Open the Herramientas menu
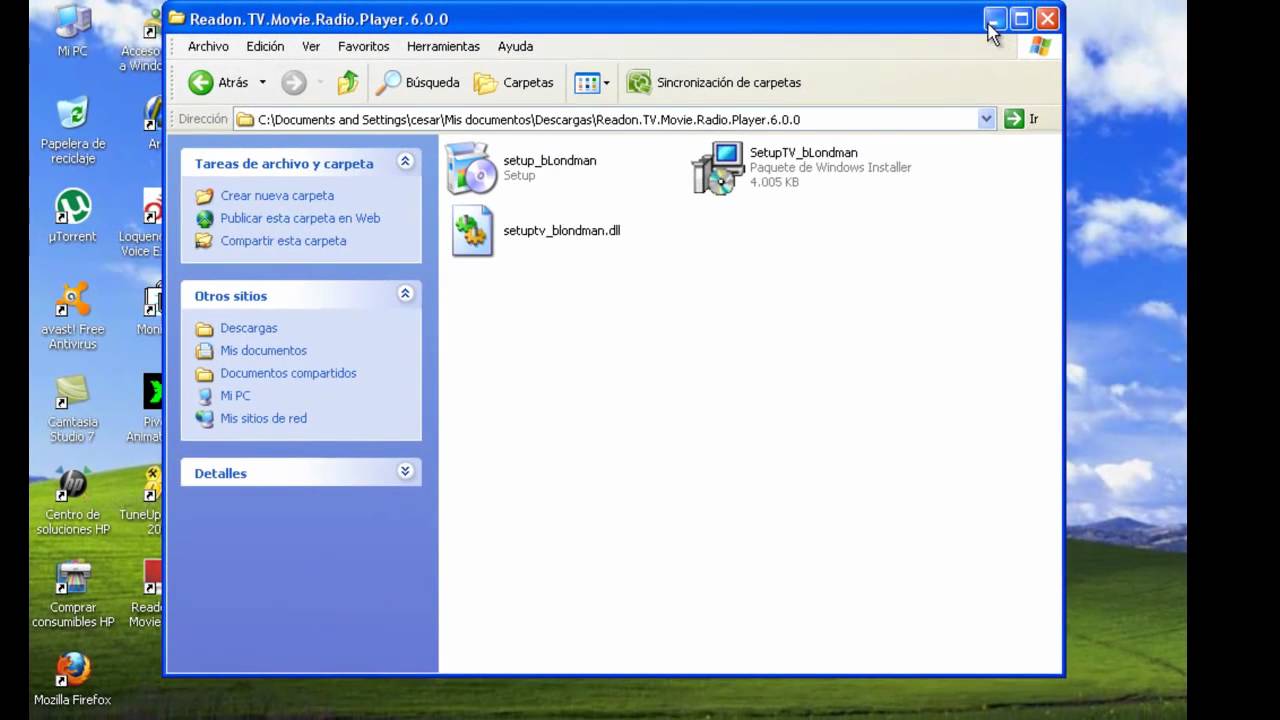 click(443, 46)
